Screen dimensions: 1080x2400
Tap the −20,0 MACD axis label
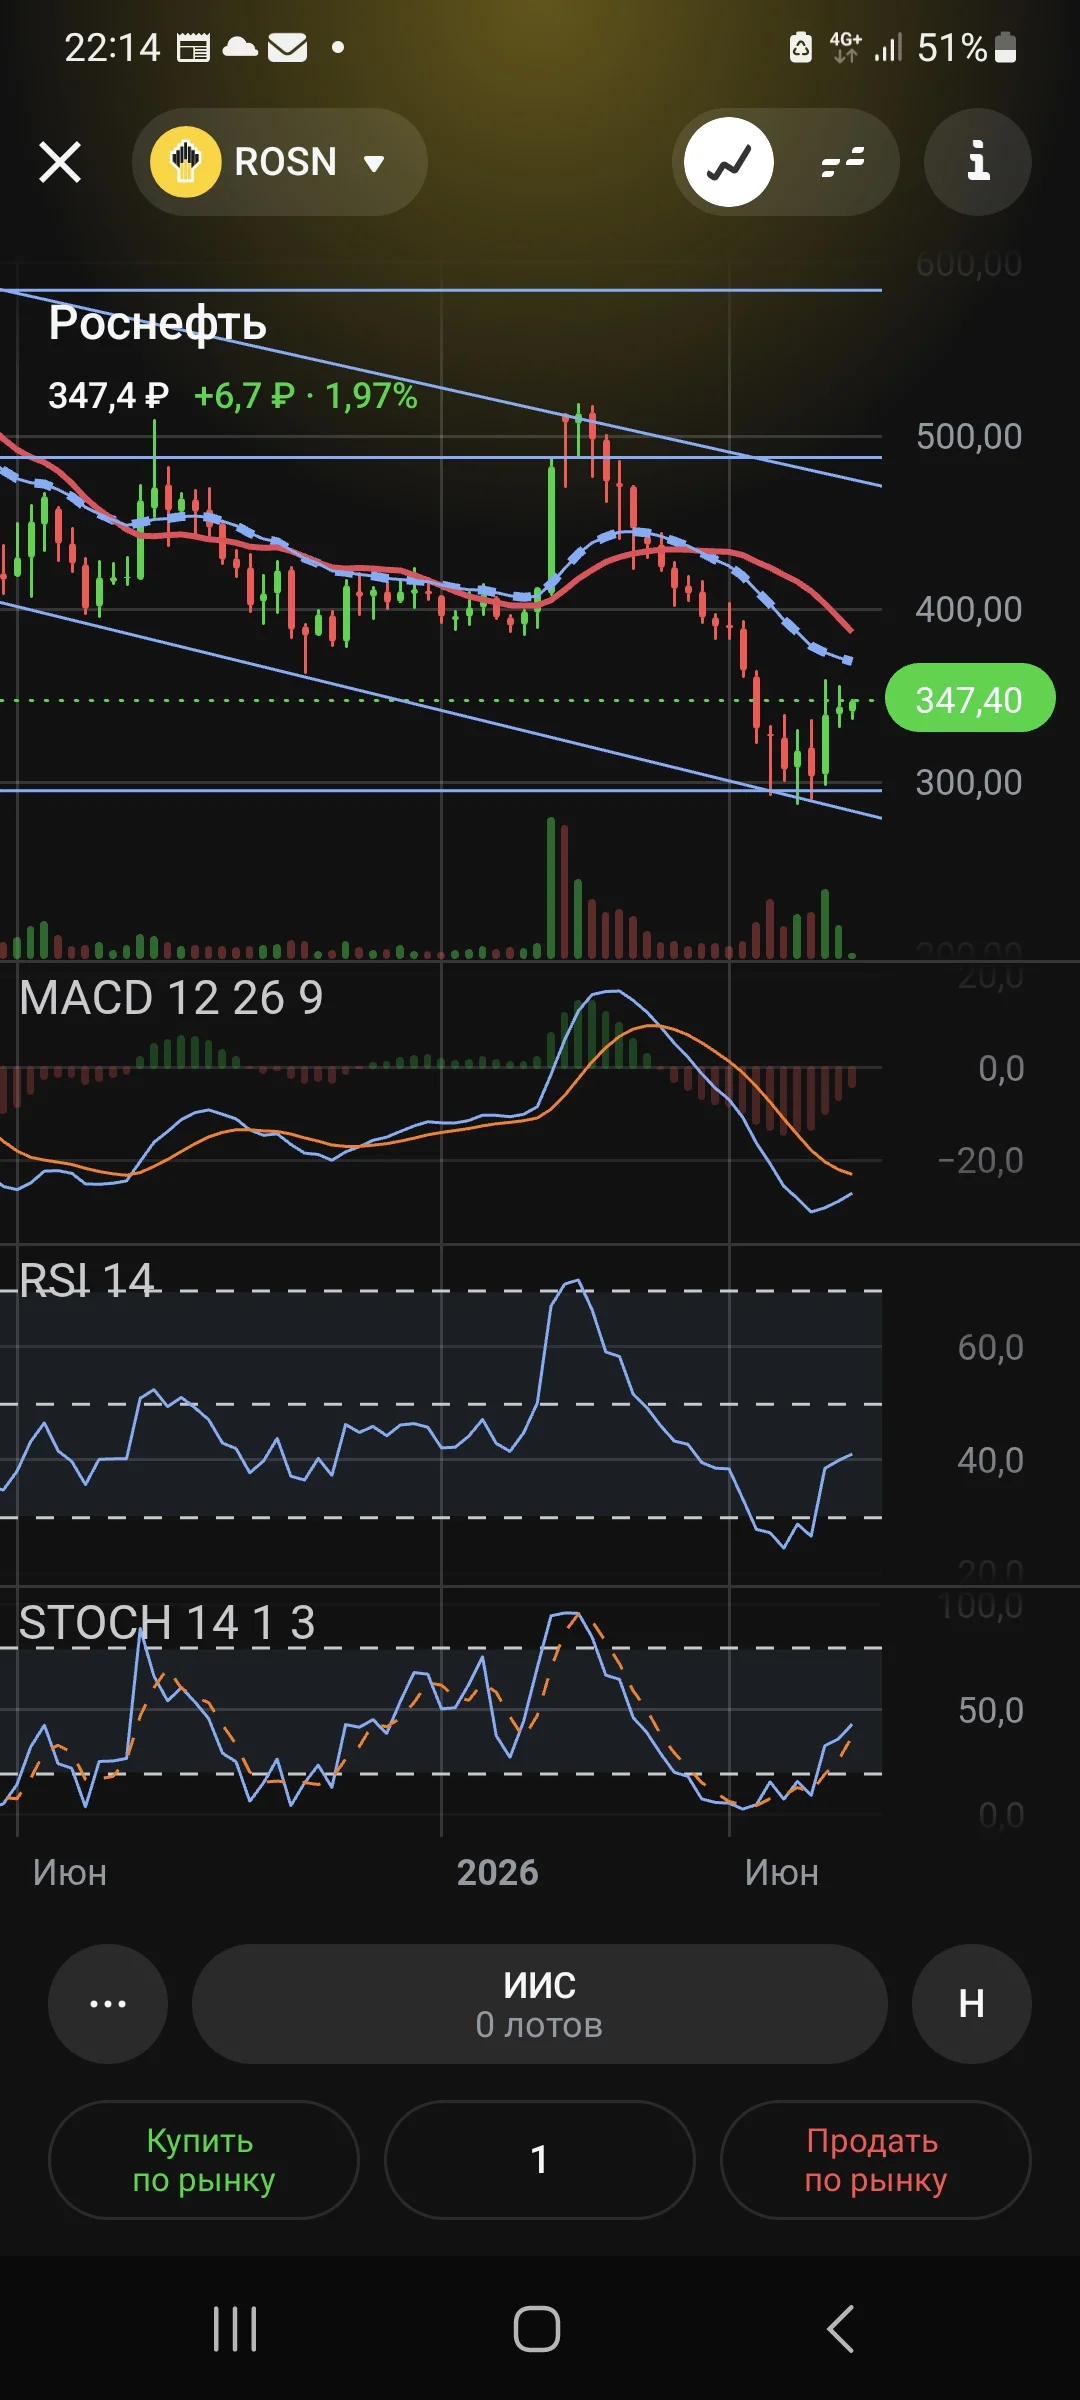[980, 1161]
